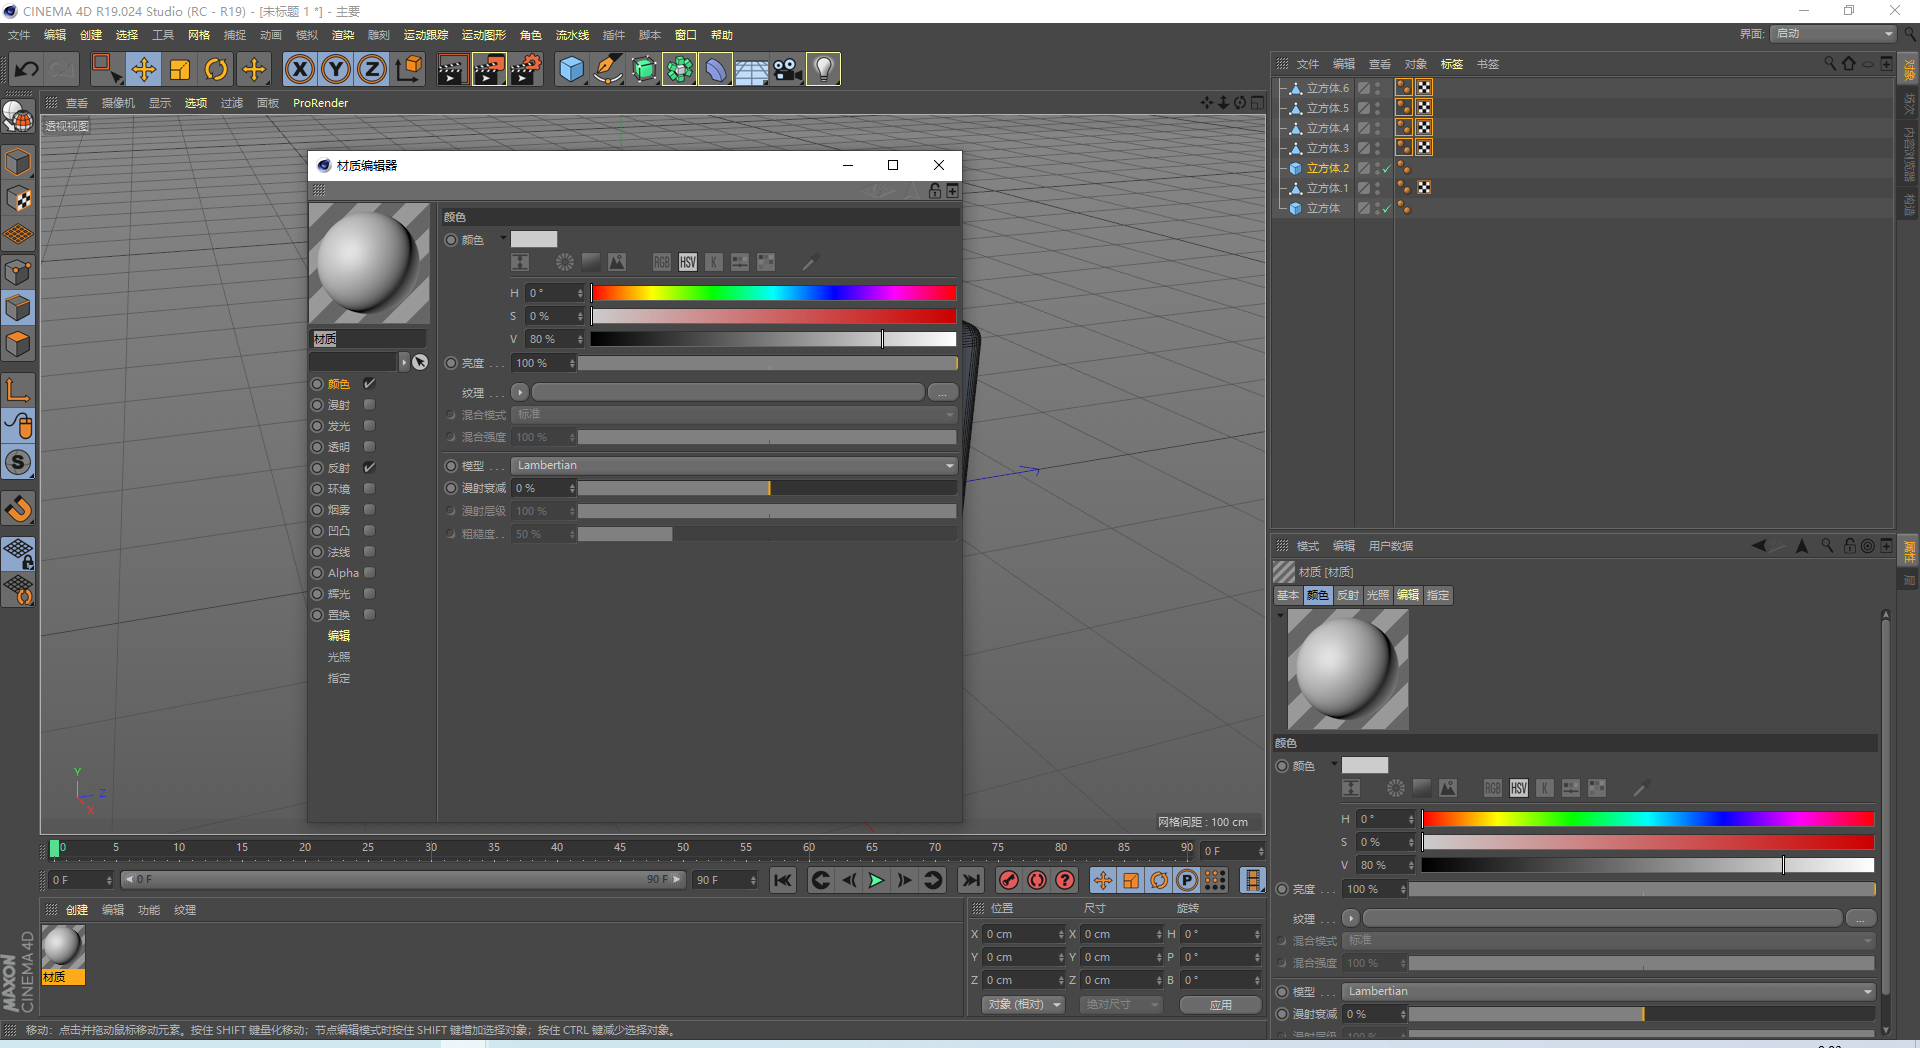Click the color swatch in material editor
The height and width of the screenshot is (1048, 1920).
coord(534,239)
